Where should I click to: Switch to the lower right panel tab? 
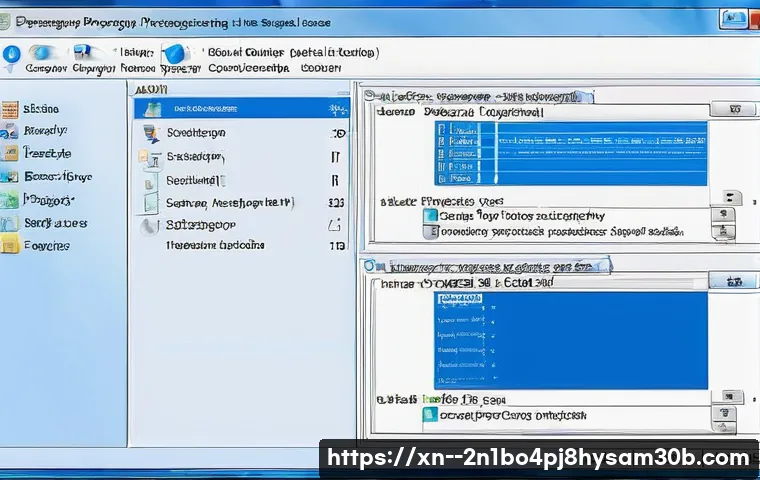487,266
